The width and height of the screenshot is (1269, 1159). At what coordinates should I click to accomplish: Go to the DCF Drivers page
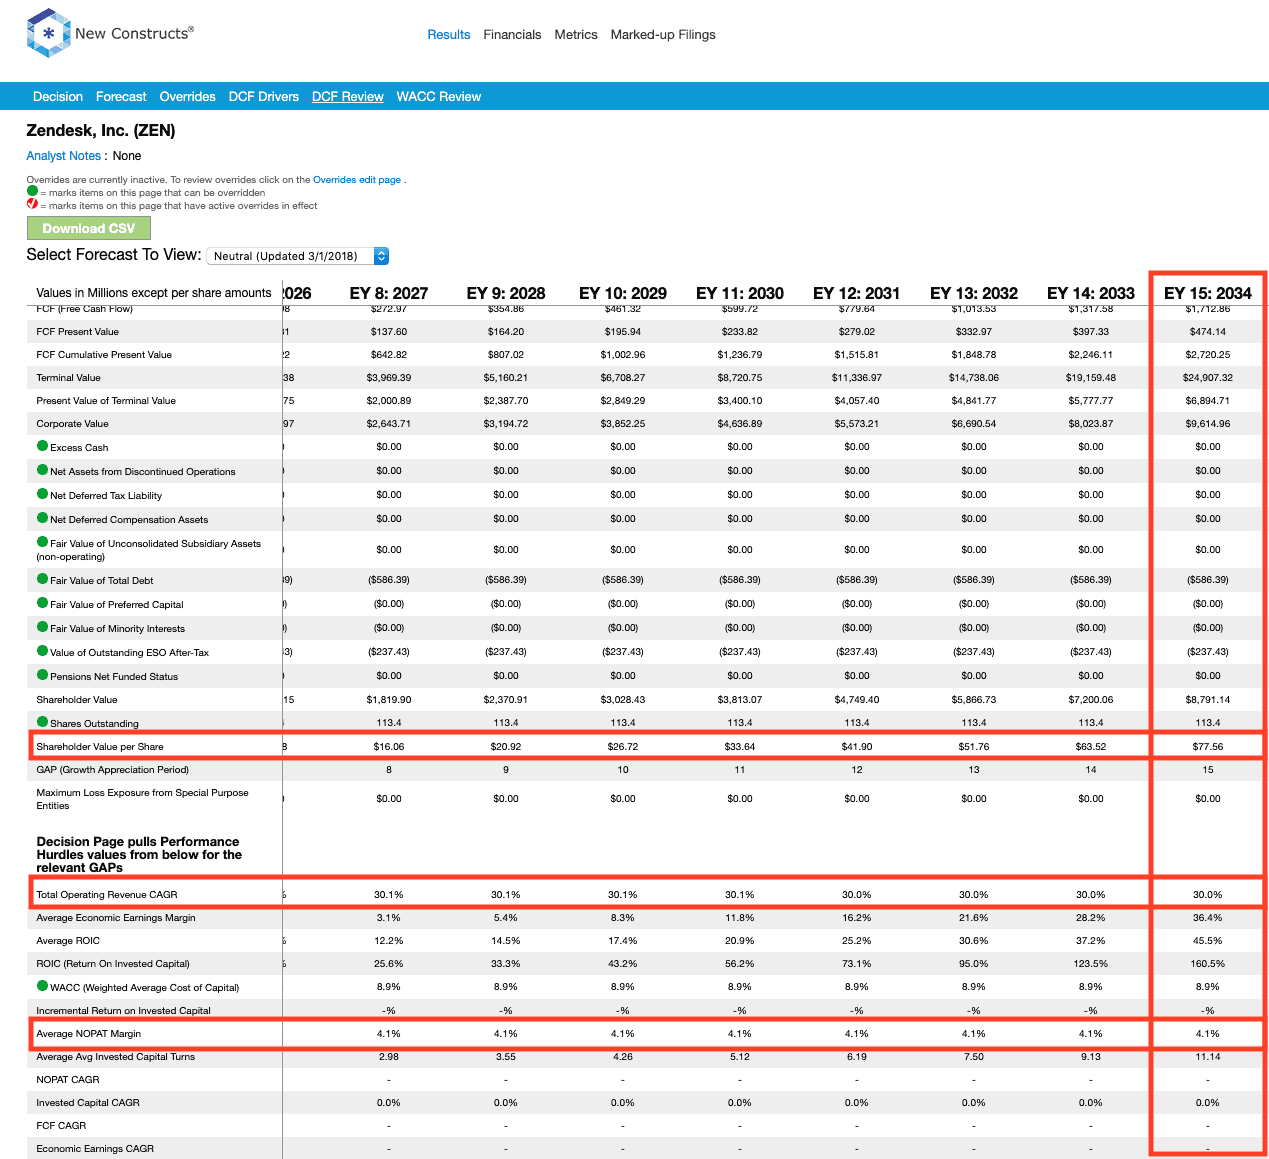click(x=264, y=96)
